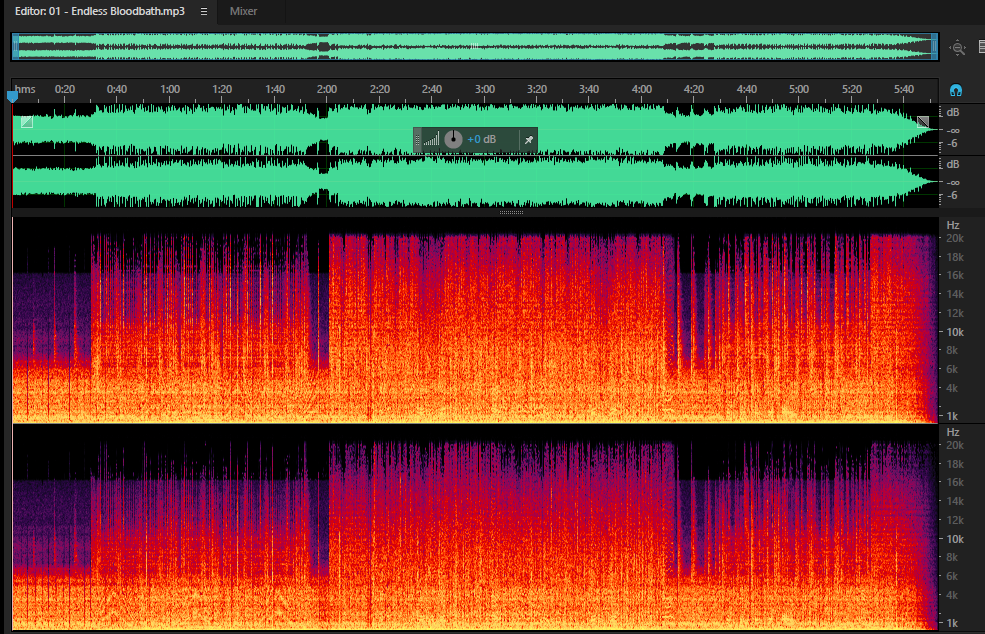Click 6k on the lower spectrogram scale
985x634 pixels.
[x=952, y=576]
